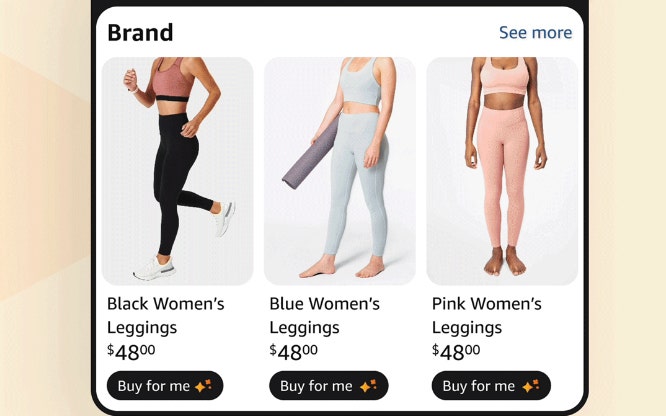Select the Pink Women's Leggings title

pos(487,316)
